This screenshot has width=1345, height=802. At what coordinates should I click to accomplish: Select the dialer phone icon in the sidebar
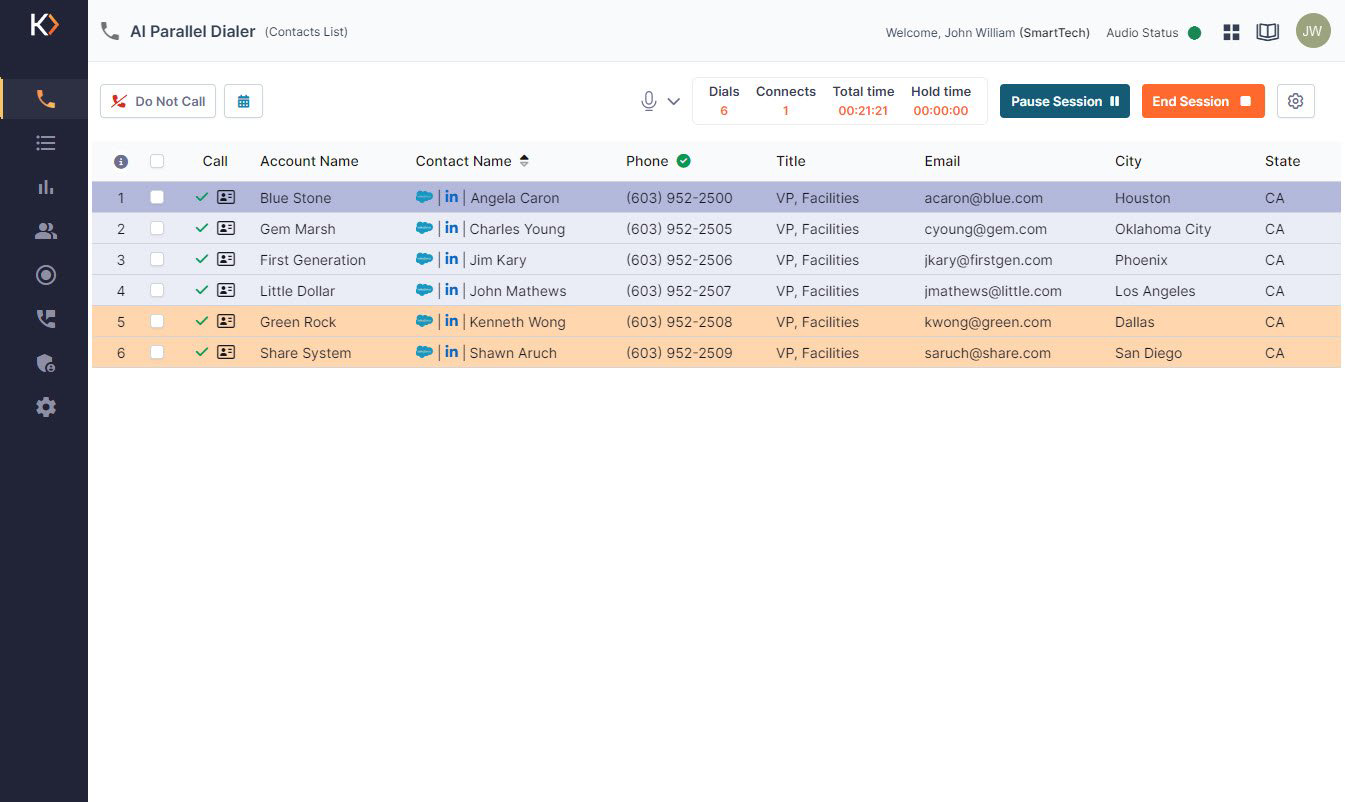45,98
